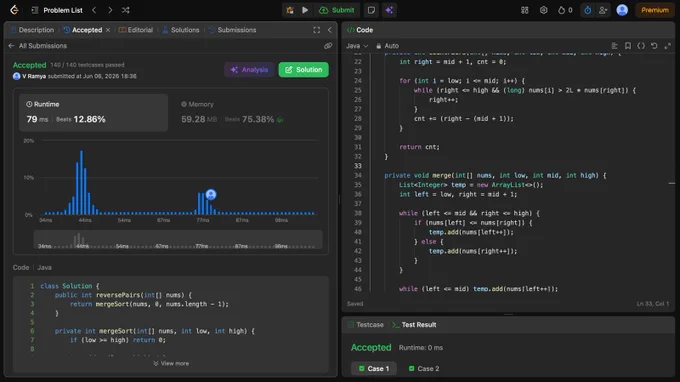The image size is (680, 382).
Task: Click the debugger icon beside Run
Action: (290, 10)
